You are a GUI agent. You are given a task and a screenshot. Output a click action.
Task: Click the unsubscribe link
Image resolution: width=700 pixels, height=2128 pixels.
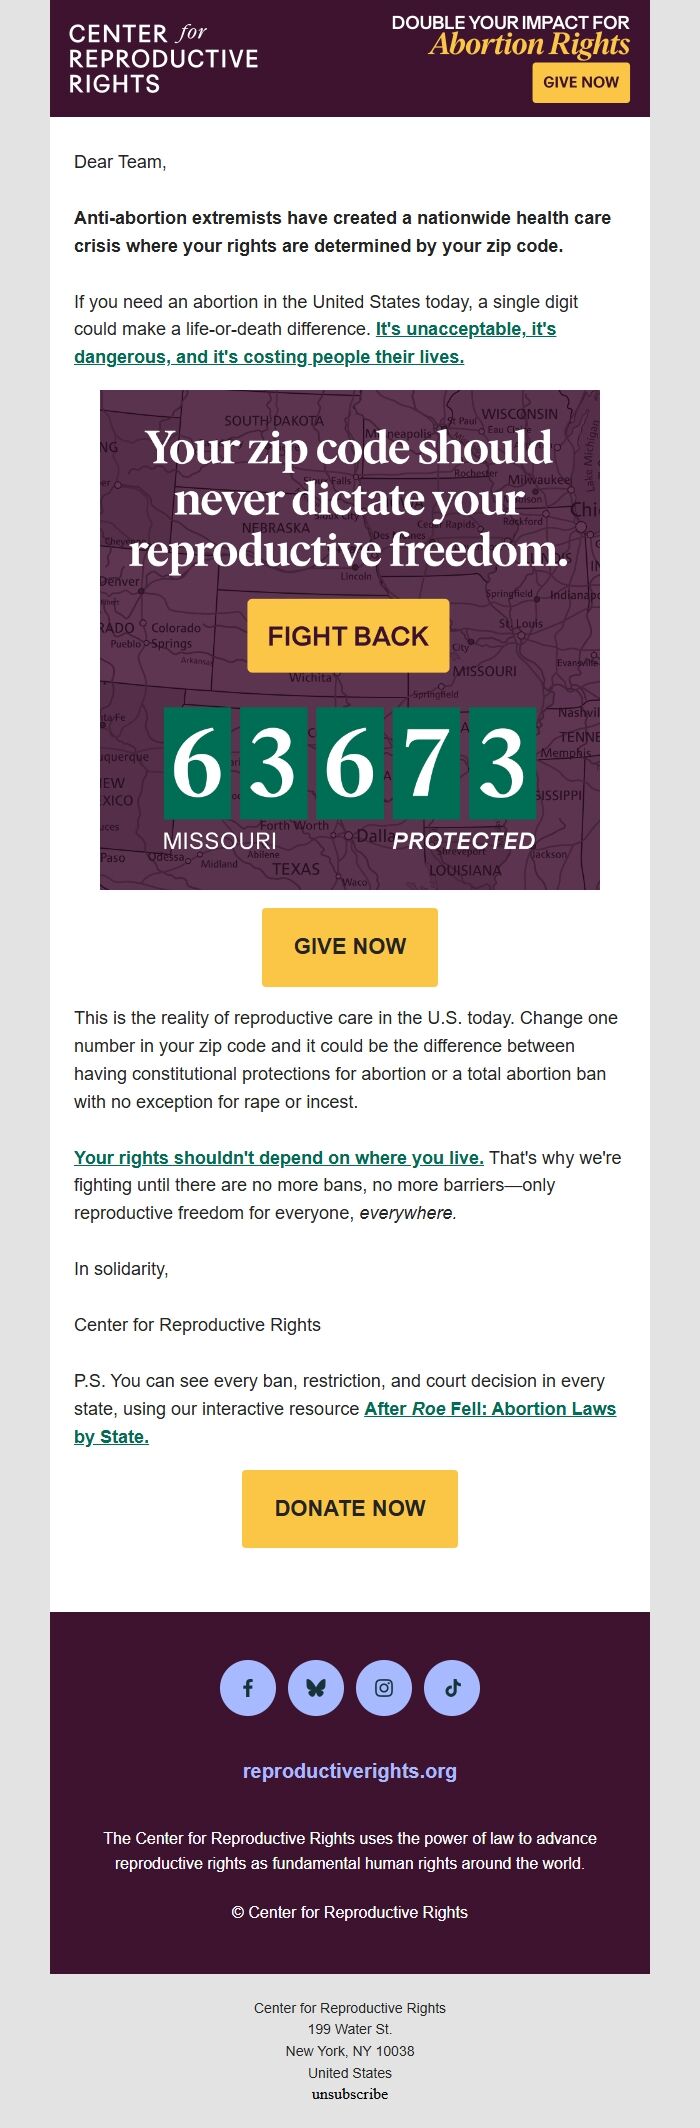click(x=349, y=2093)
